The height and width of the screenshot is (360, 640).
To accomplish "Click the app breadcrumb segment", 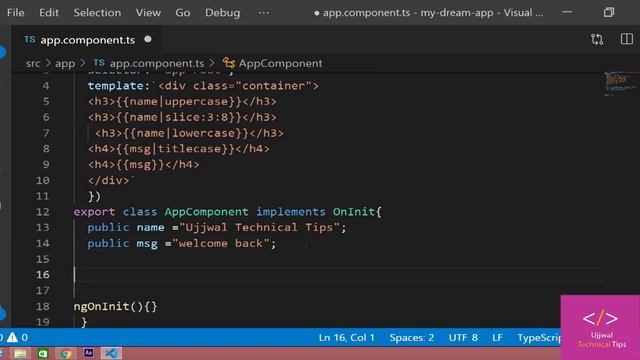I will 65,63.
